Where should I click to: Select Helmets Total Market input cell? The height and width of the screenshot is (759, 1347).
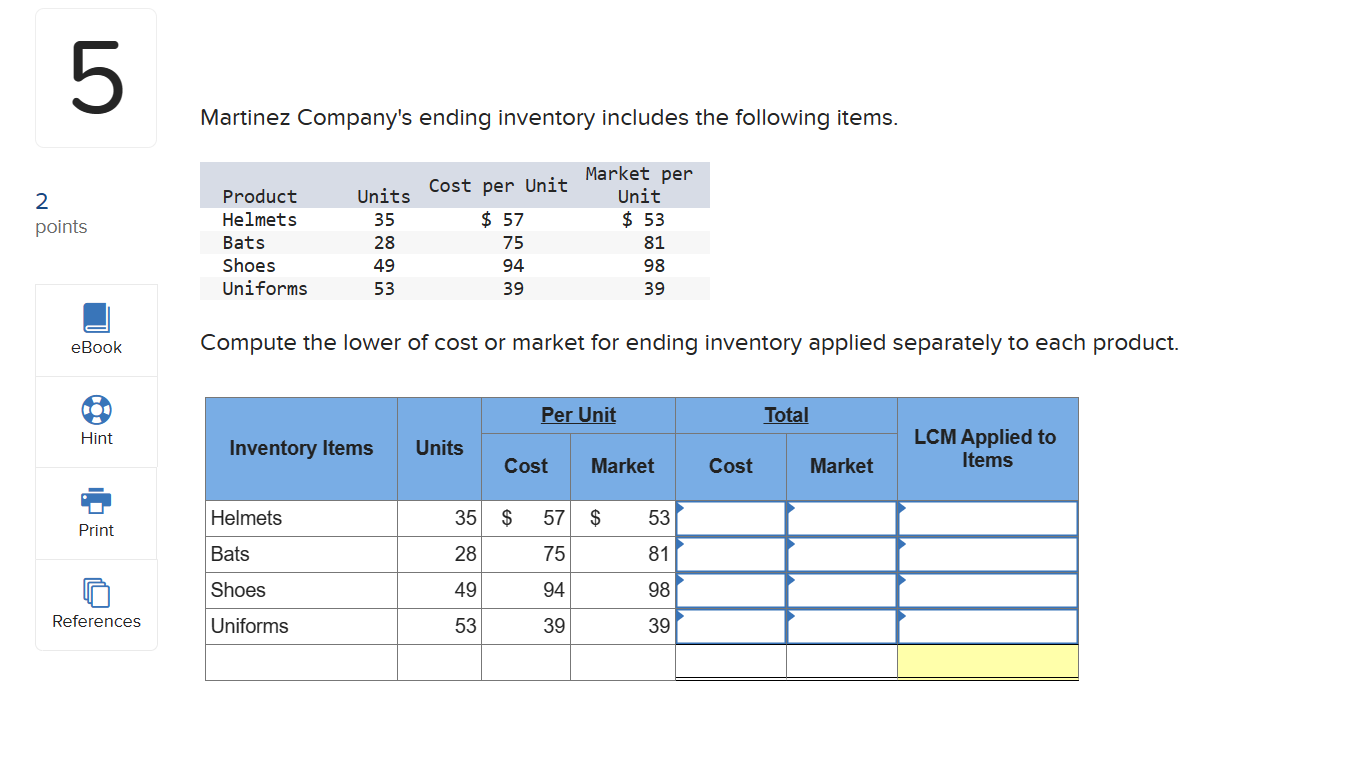842,518
